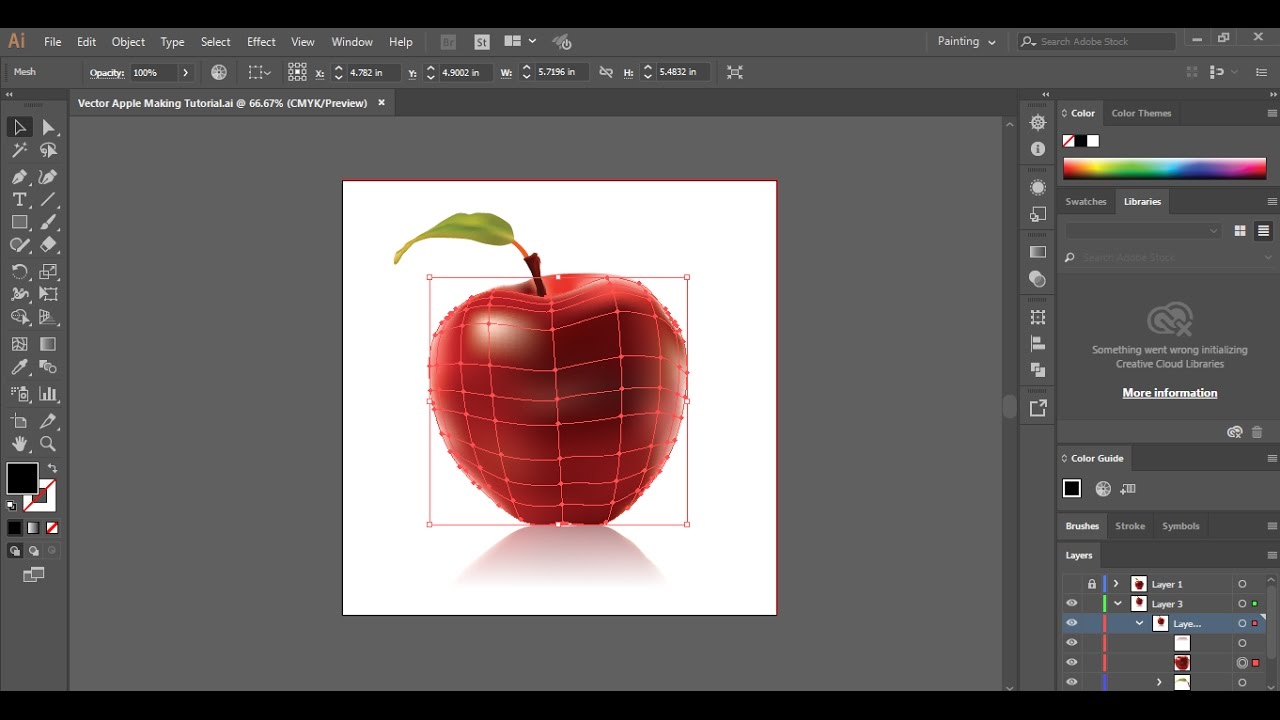The image size is (1280, 720).
Task: Toggle eye of the white reflection sublayer
Action: [1072, 643]
